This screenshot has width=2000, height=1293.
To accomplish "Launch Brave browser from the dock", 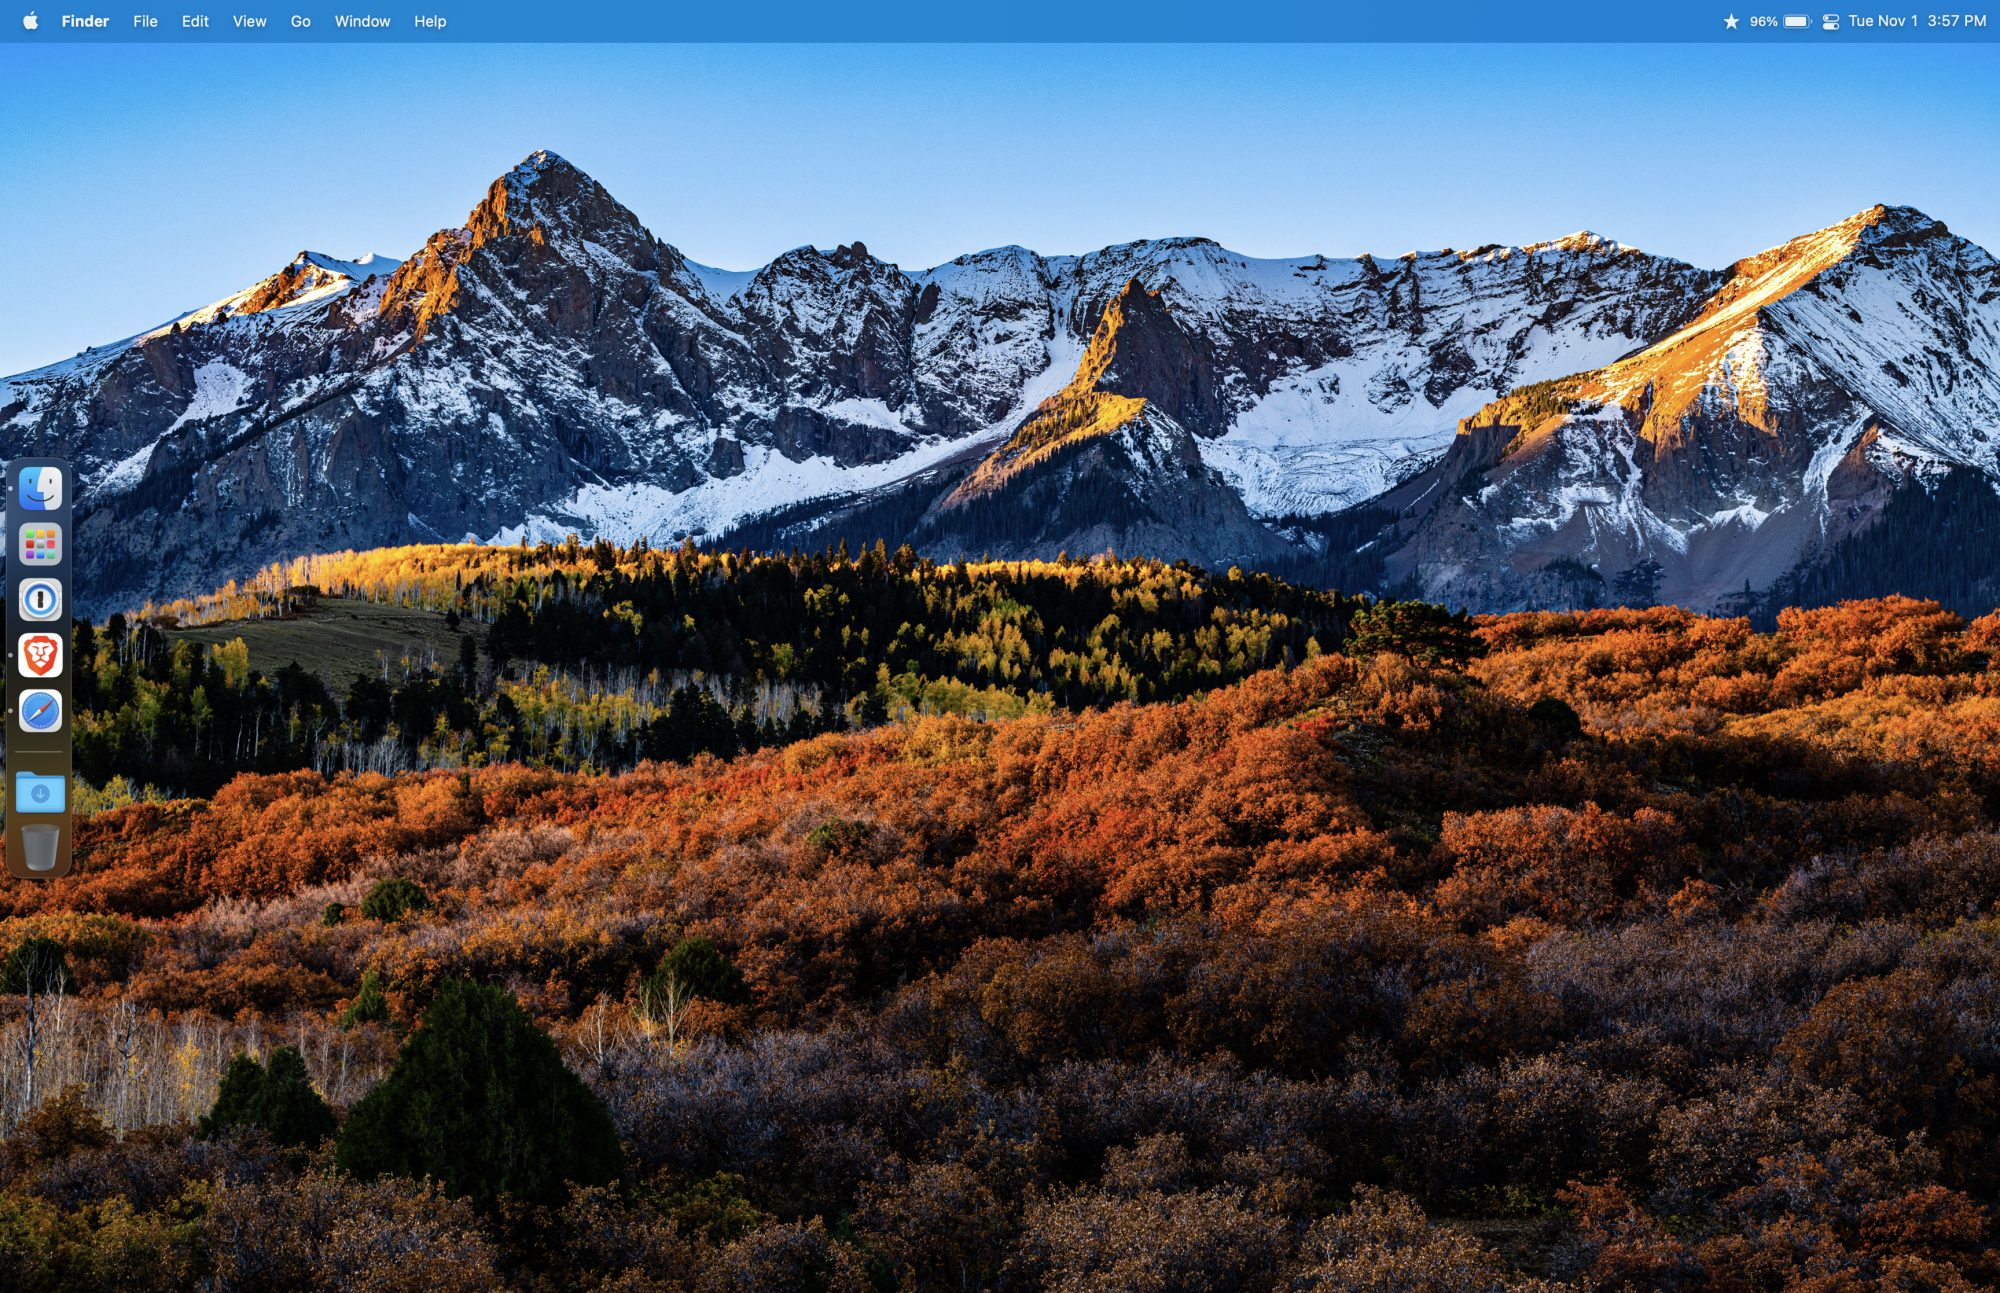I will [40, 656].
